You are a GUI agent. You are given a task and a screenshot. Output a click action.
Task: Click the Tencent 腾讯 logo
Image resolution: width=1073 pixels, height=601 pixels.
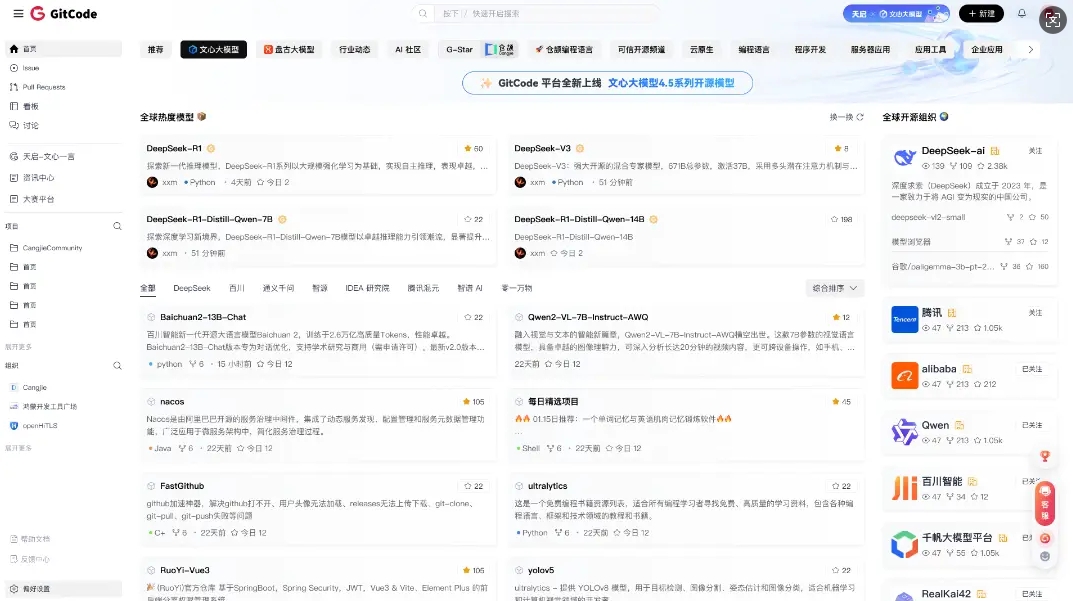[x=905, y=320]
